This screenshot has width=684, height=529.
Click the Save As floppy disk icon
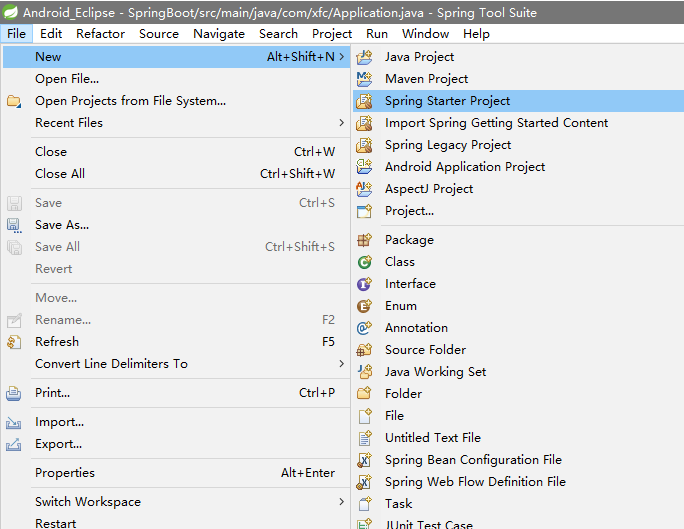(x=14, y=225)
